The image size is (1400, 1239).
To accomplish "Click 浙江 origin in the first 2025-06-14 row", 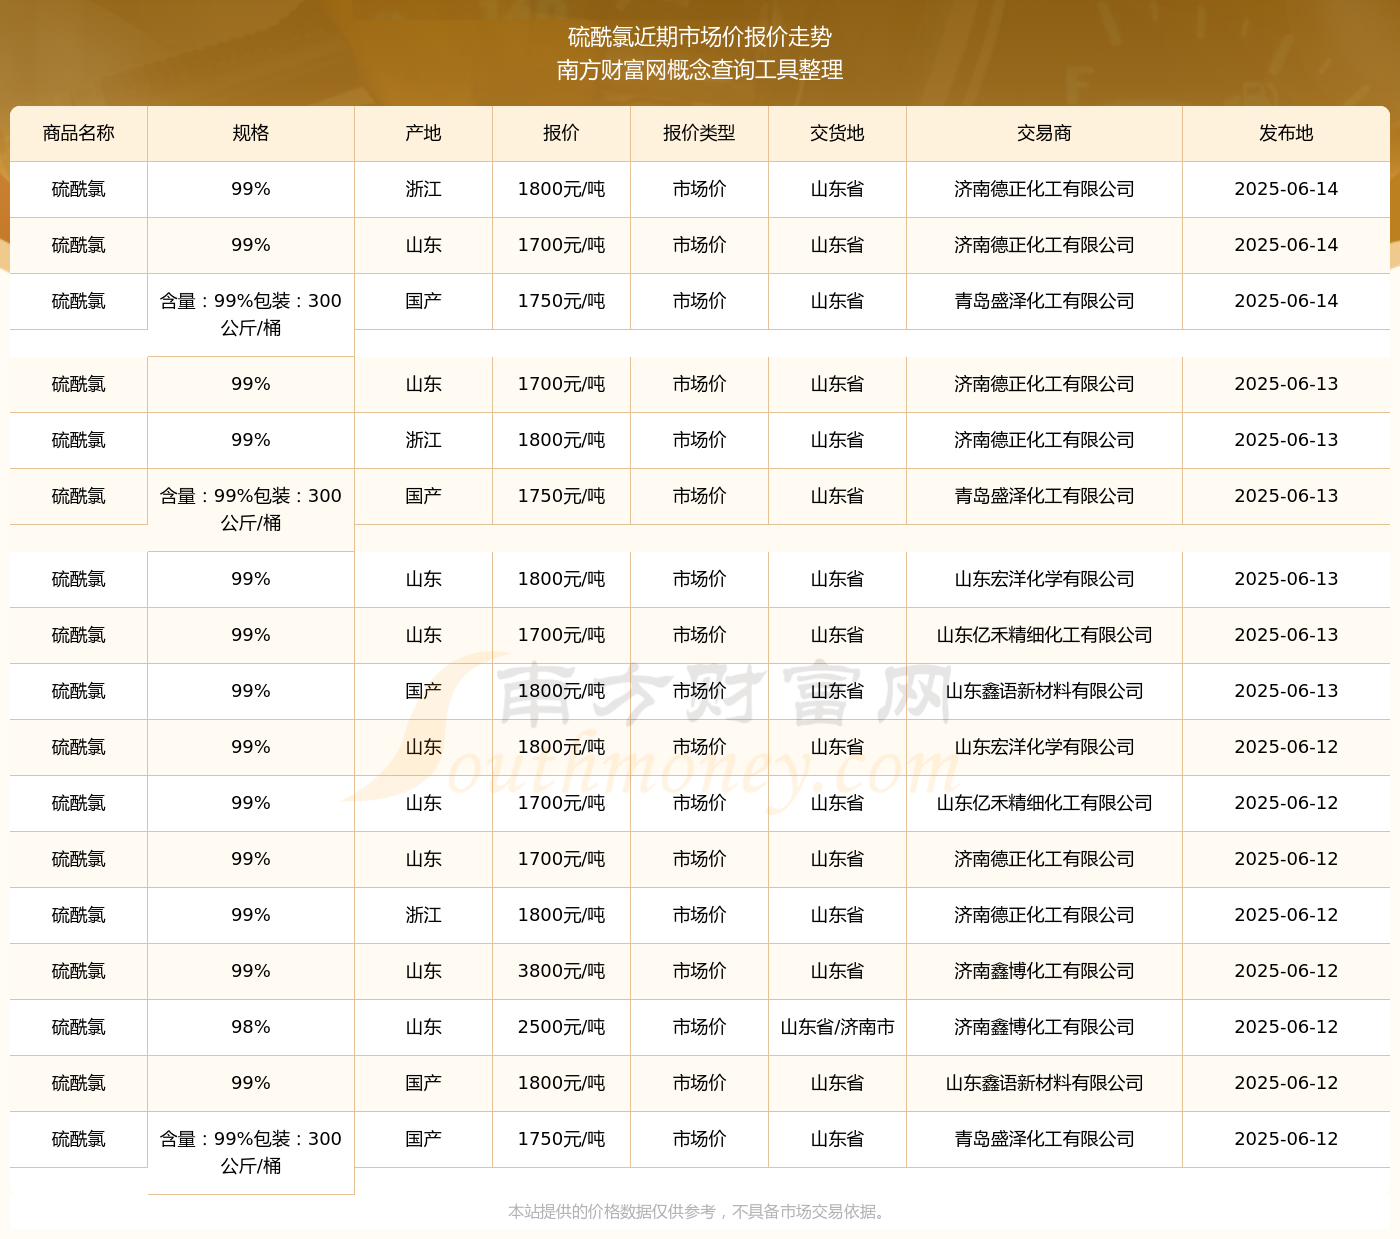I will [424, 189].
